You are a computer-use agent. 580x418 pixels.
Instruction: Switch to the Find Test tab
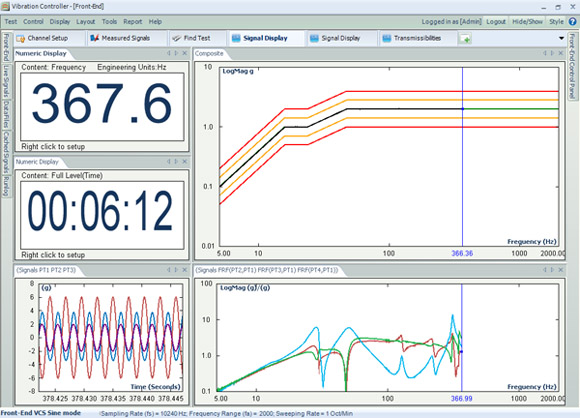coord(197,38)
